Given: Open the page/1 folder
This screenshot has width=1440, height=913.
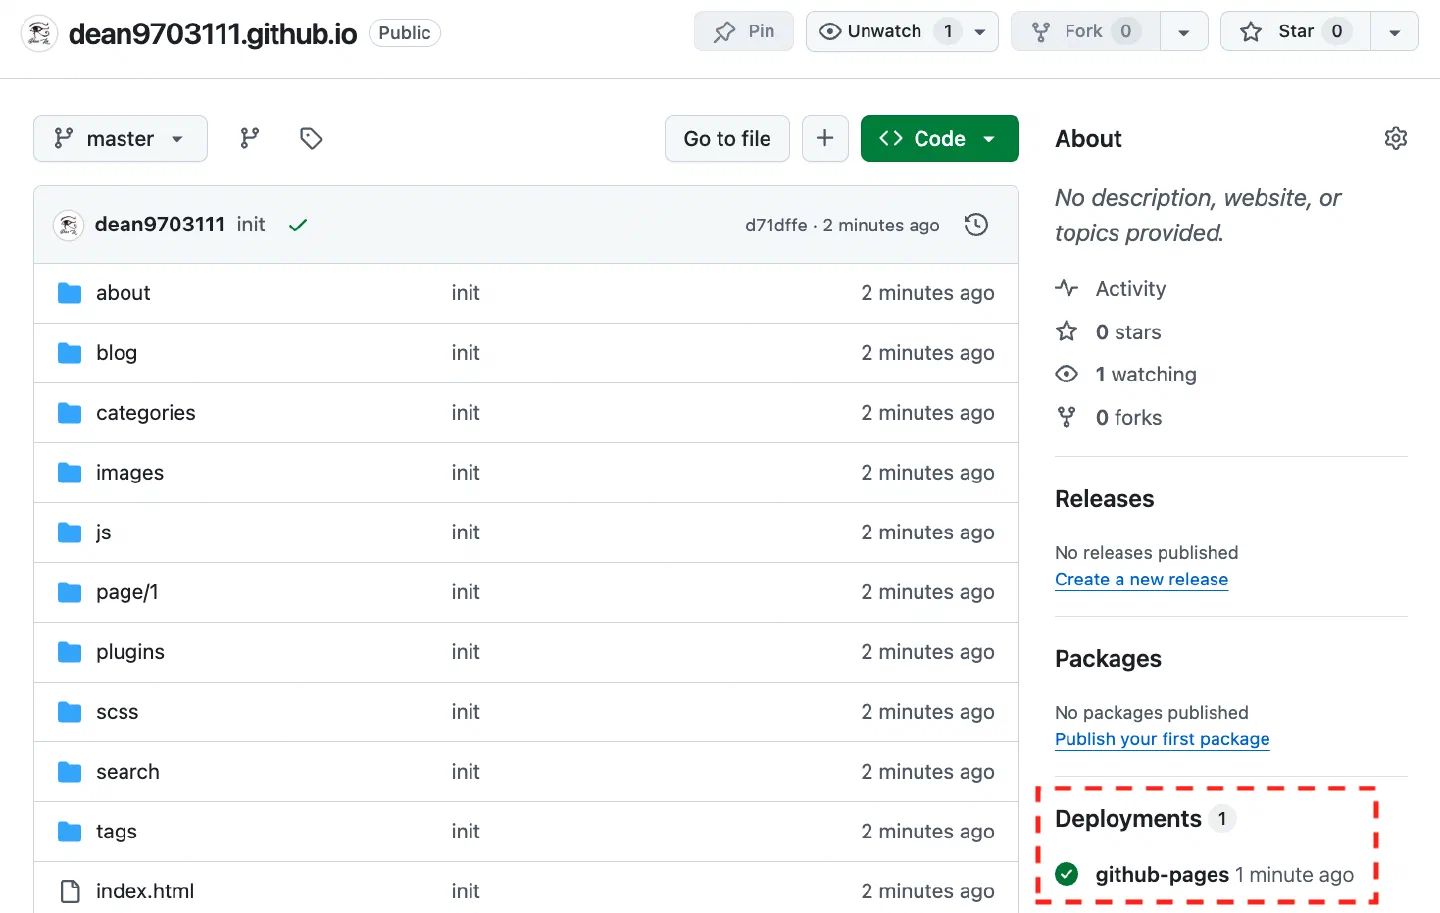Looking at the screenshot, I should click(127, 592).
